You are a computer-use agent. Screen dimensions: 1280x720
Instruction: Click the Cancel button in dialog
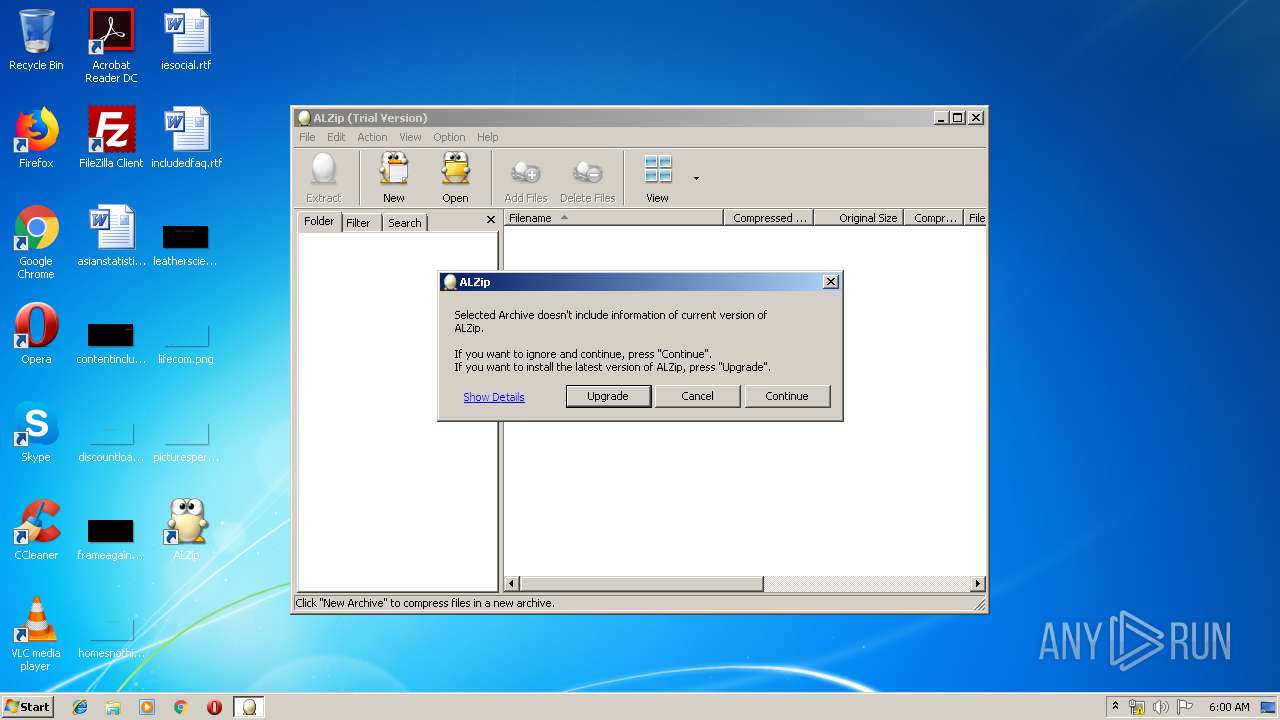pos(697,396)
